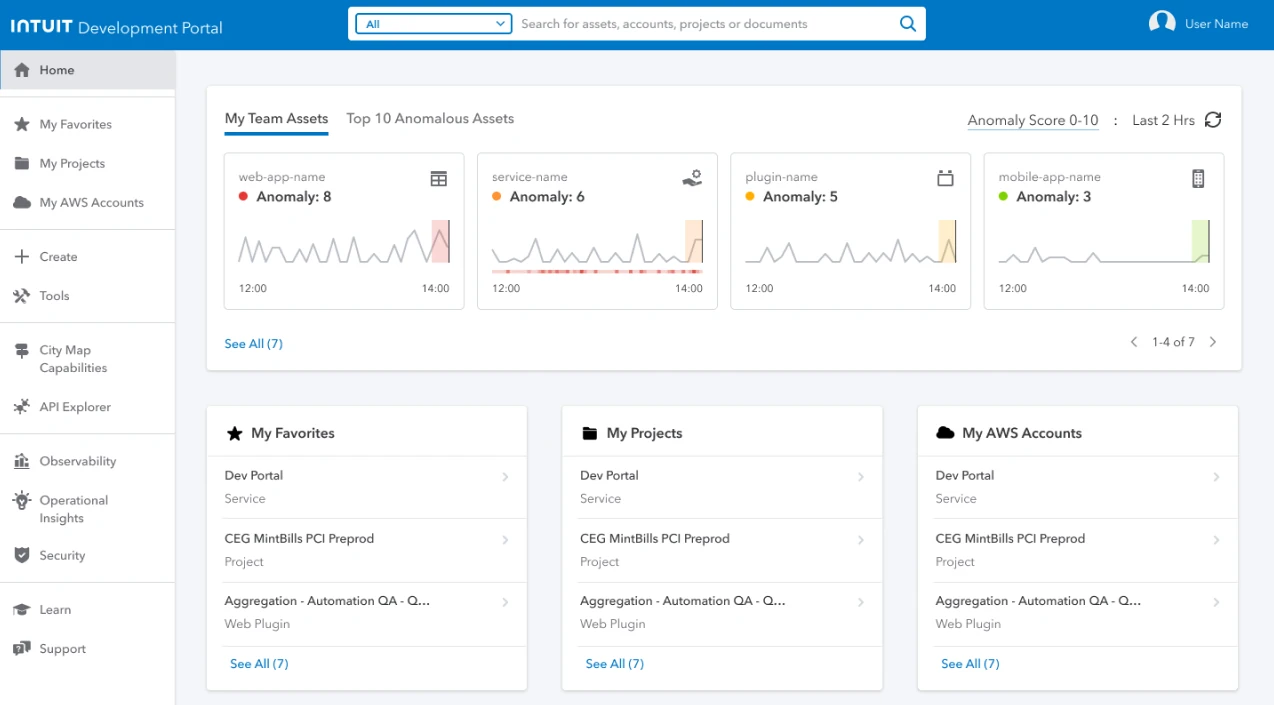Click the My AWS Accounts cloud icon in sidebar
1274x705 pixels.
click(22, 202)
